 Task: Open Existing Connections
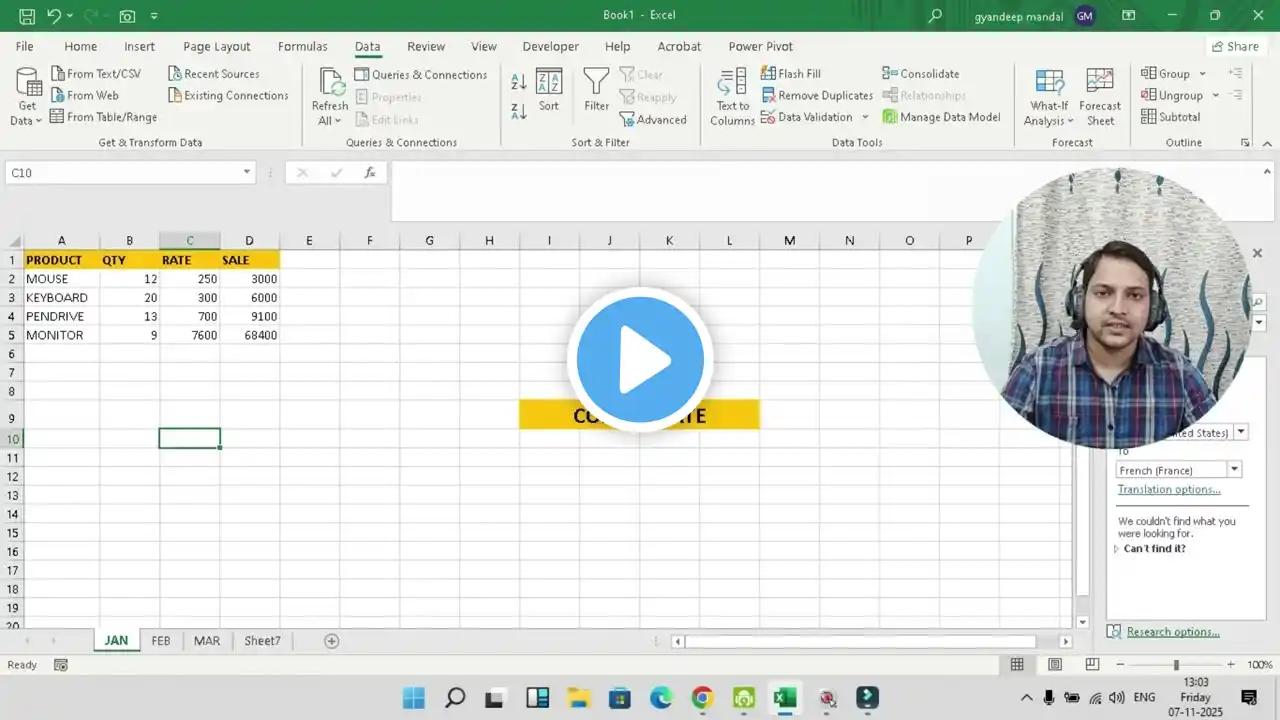[x=227, y=96]
